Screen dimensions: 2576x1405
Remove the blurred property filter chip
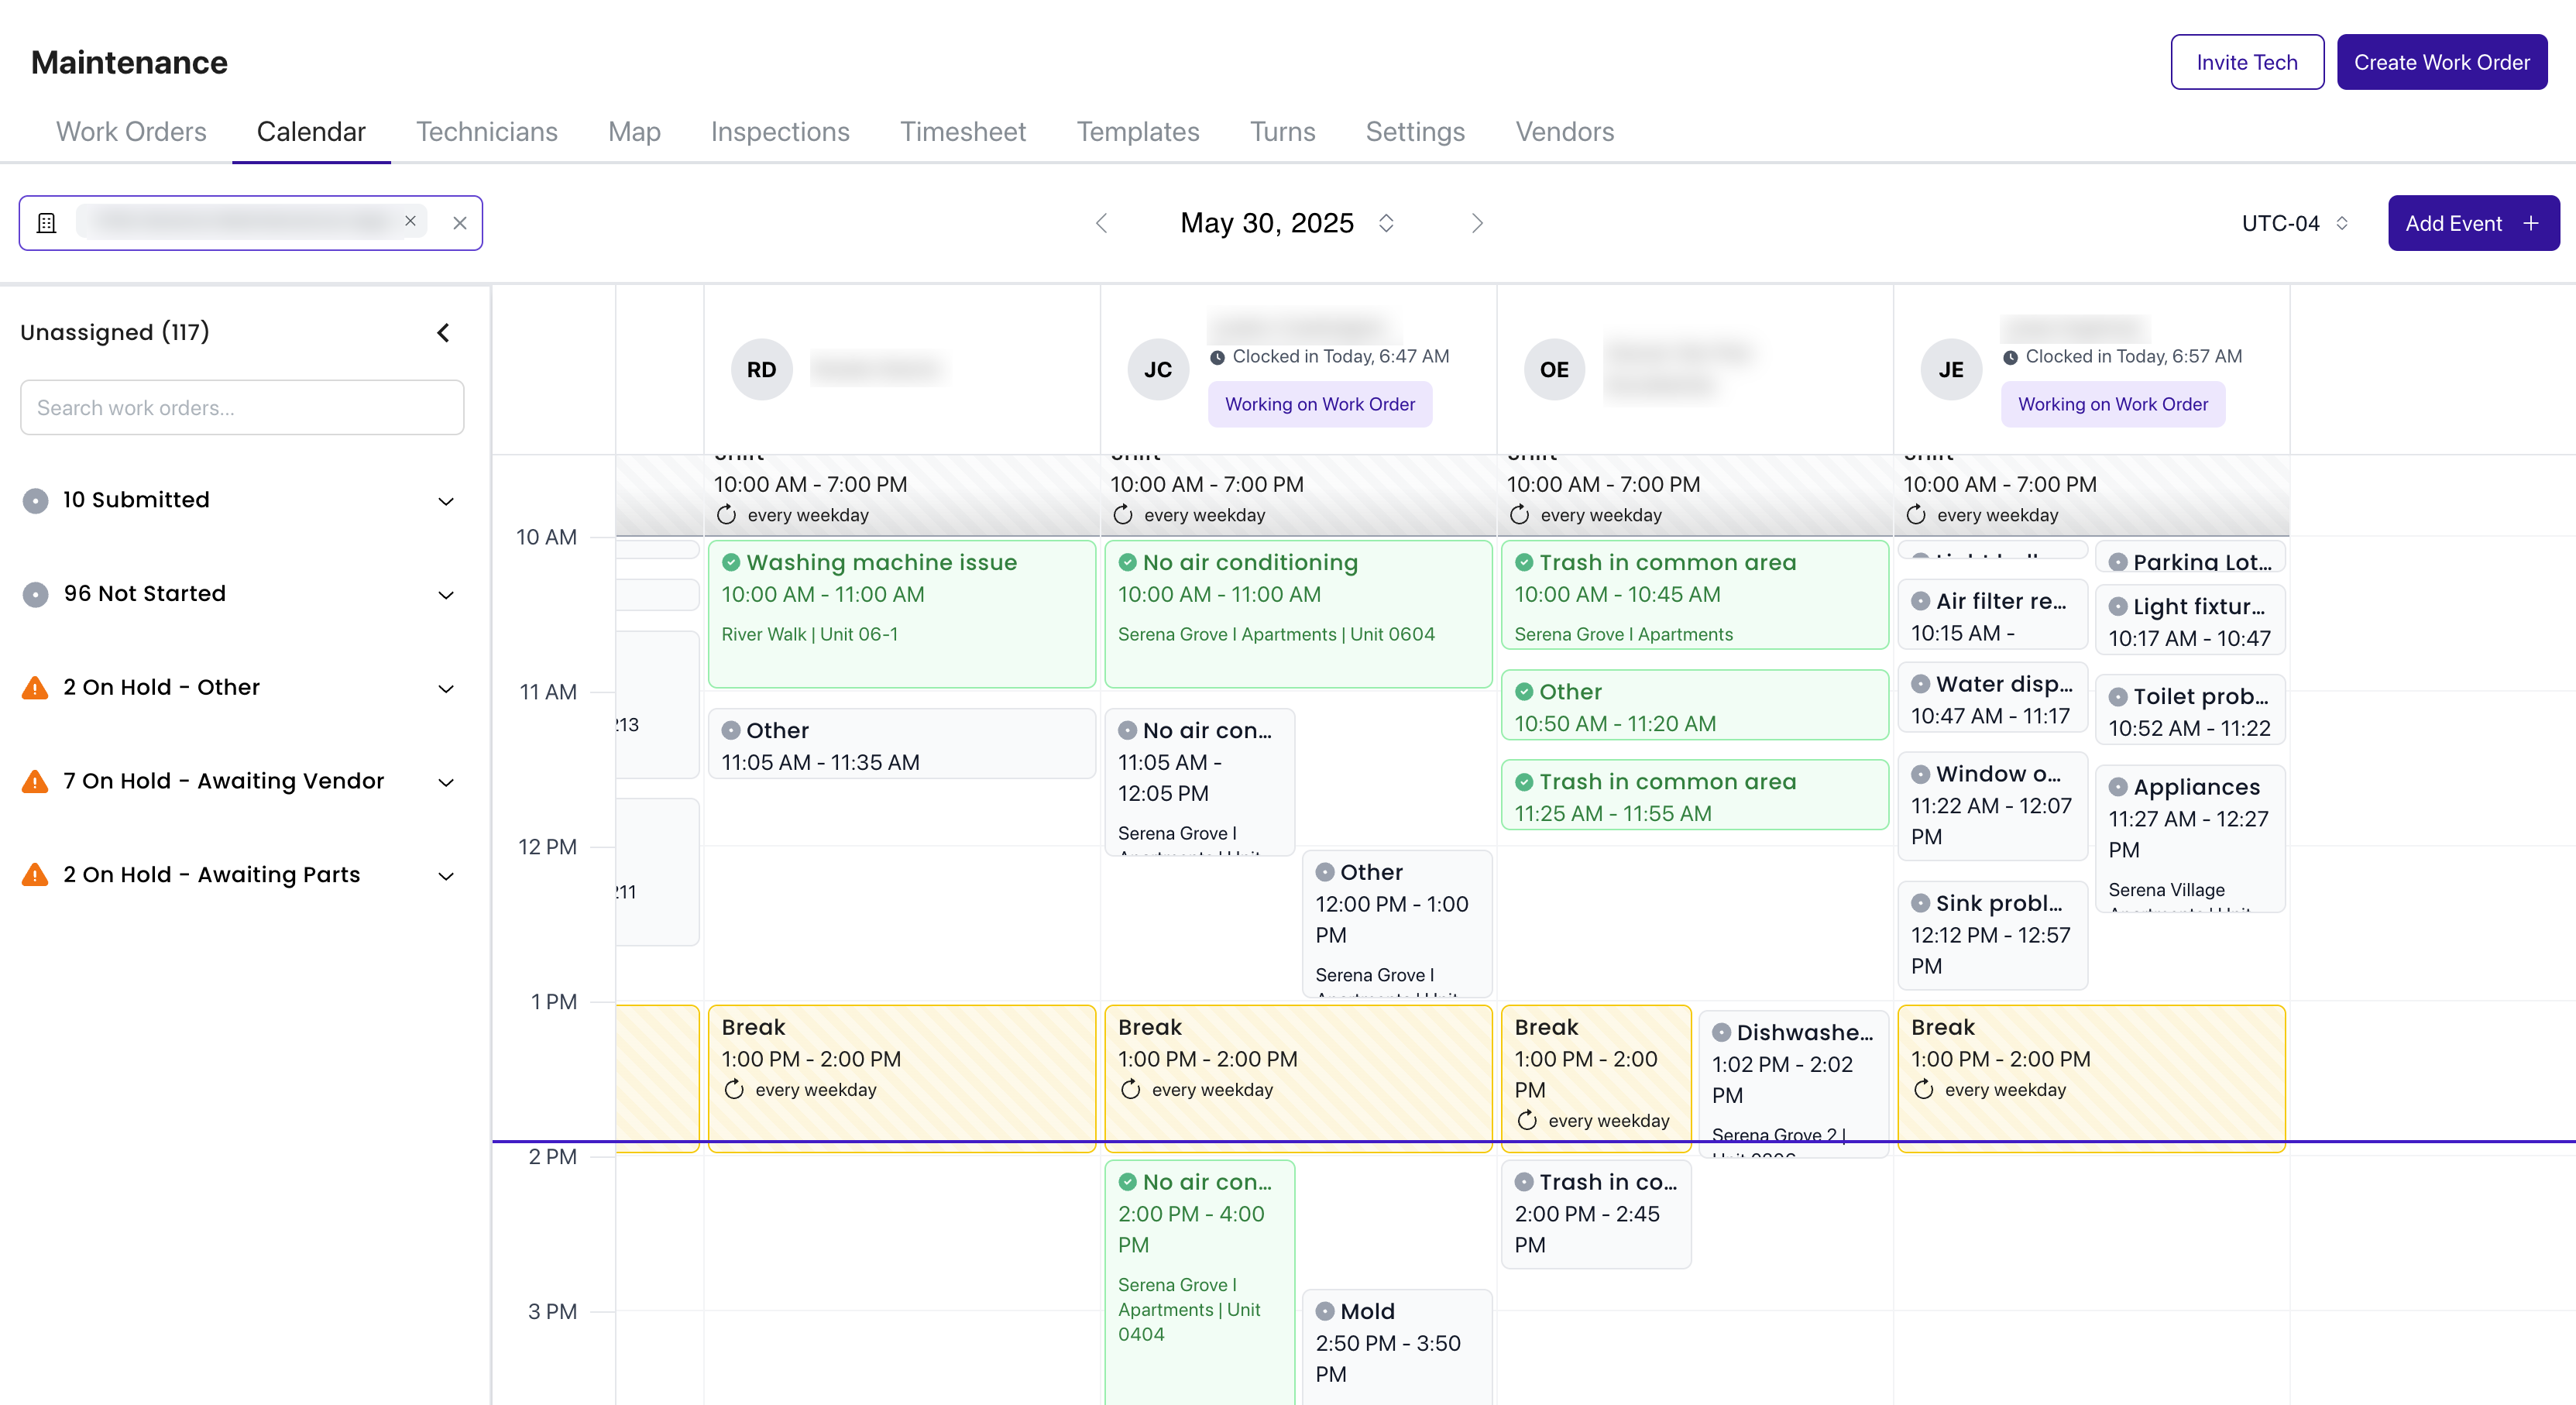click(x=410, y=221)
